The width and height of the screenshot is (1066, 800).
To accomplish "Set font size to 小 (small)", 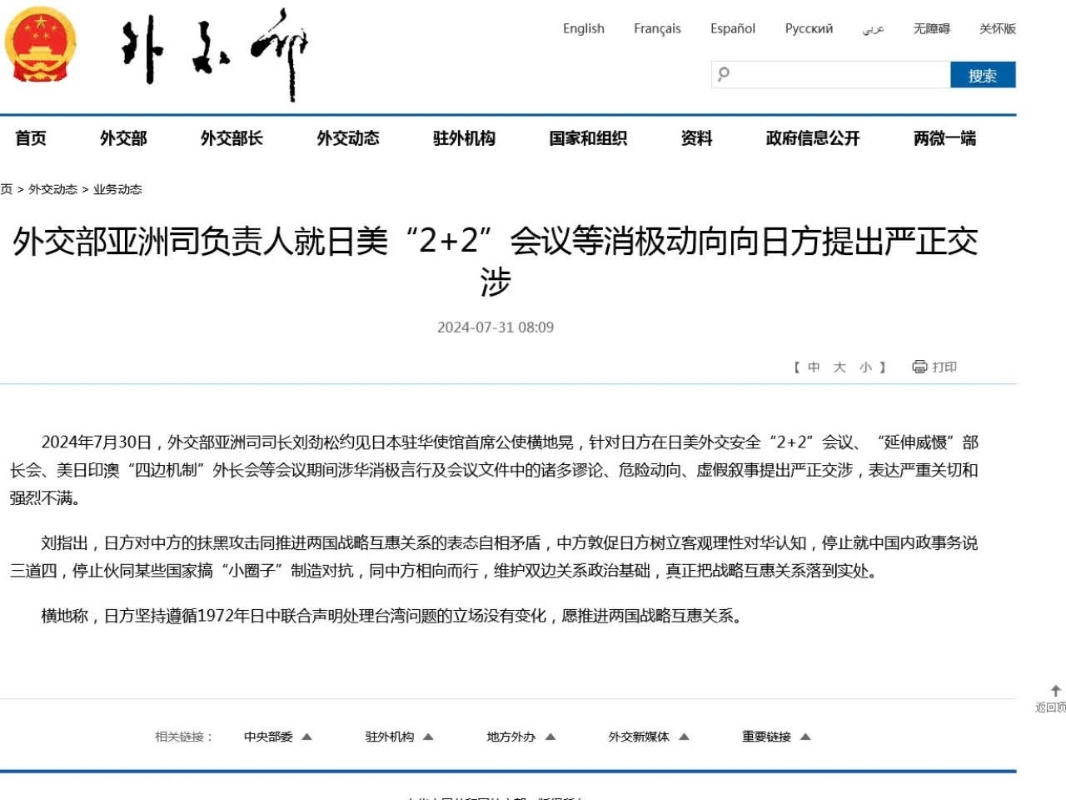I will [865, 367].
